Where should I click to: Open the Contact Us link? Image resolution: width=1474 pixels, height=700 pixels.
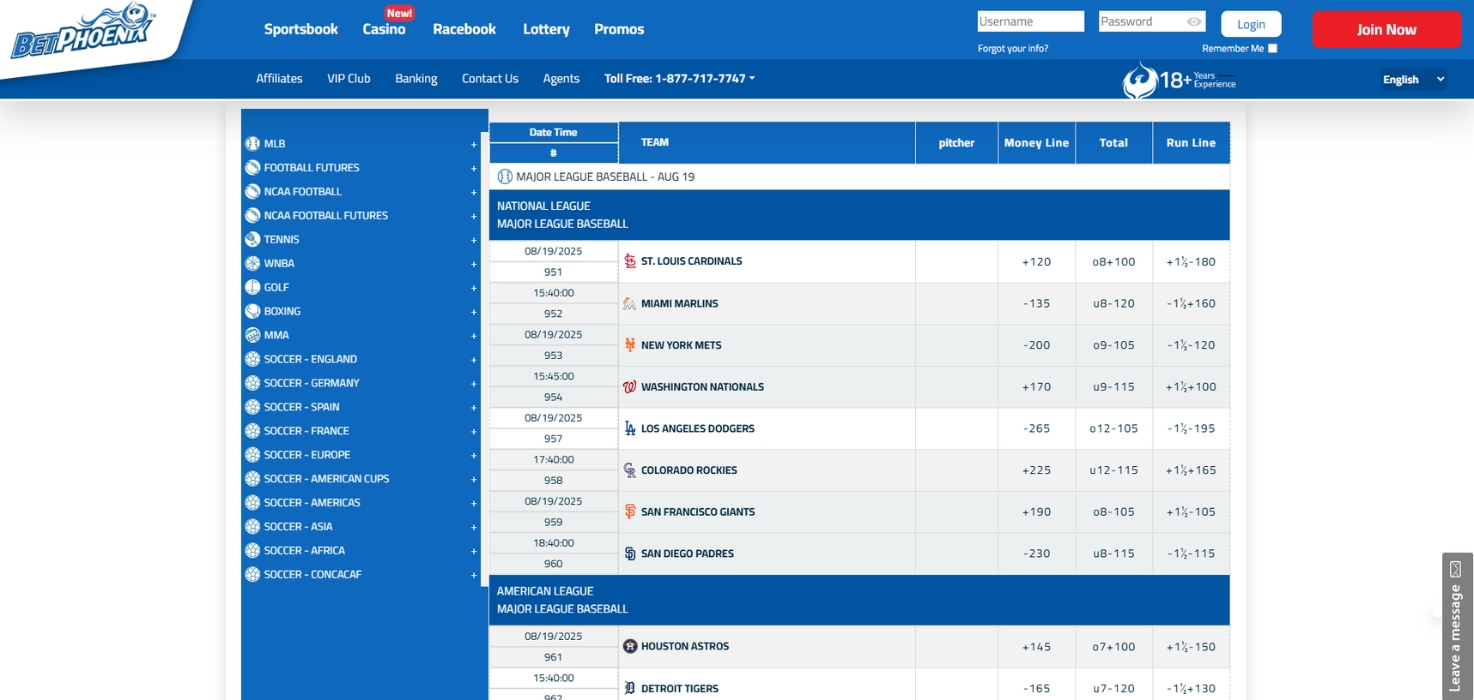click(x=490, y=78)
